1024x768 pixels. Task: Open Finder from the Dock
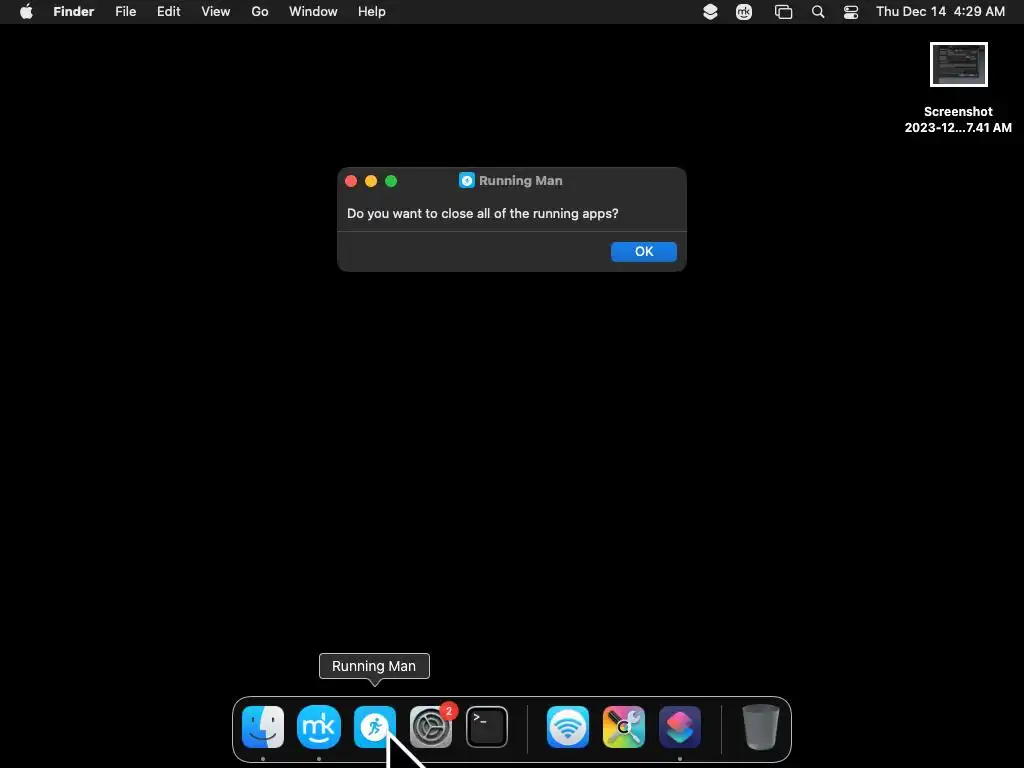pyautogui.click(x=263, y=726)
